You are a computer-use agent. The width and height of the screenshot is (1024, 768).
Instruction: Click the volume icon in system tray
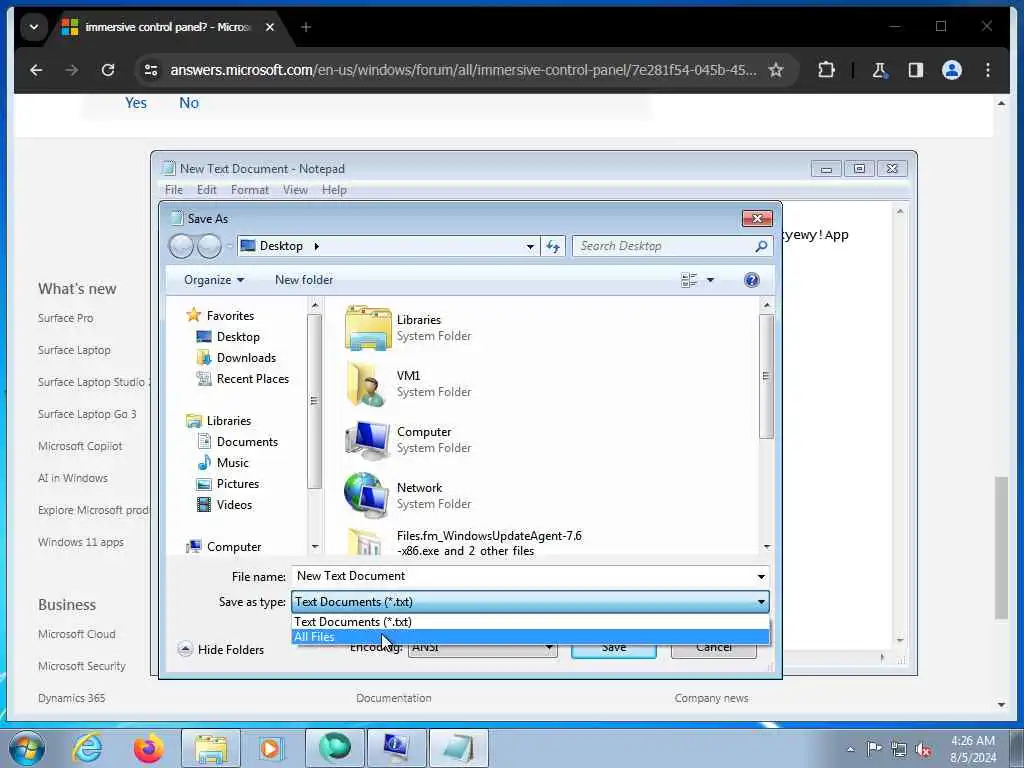pos(923,750)
